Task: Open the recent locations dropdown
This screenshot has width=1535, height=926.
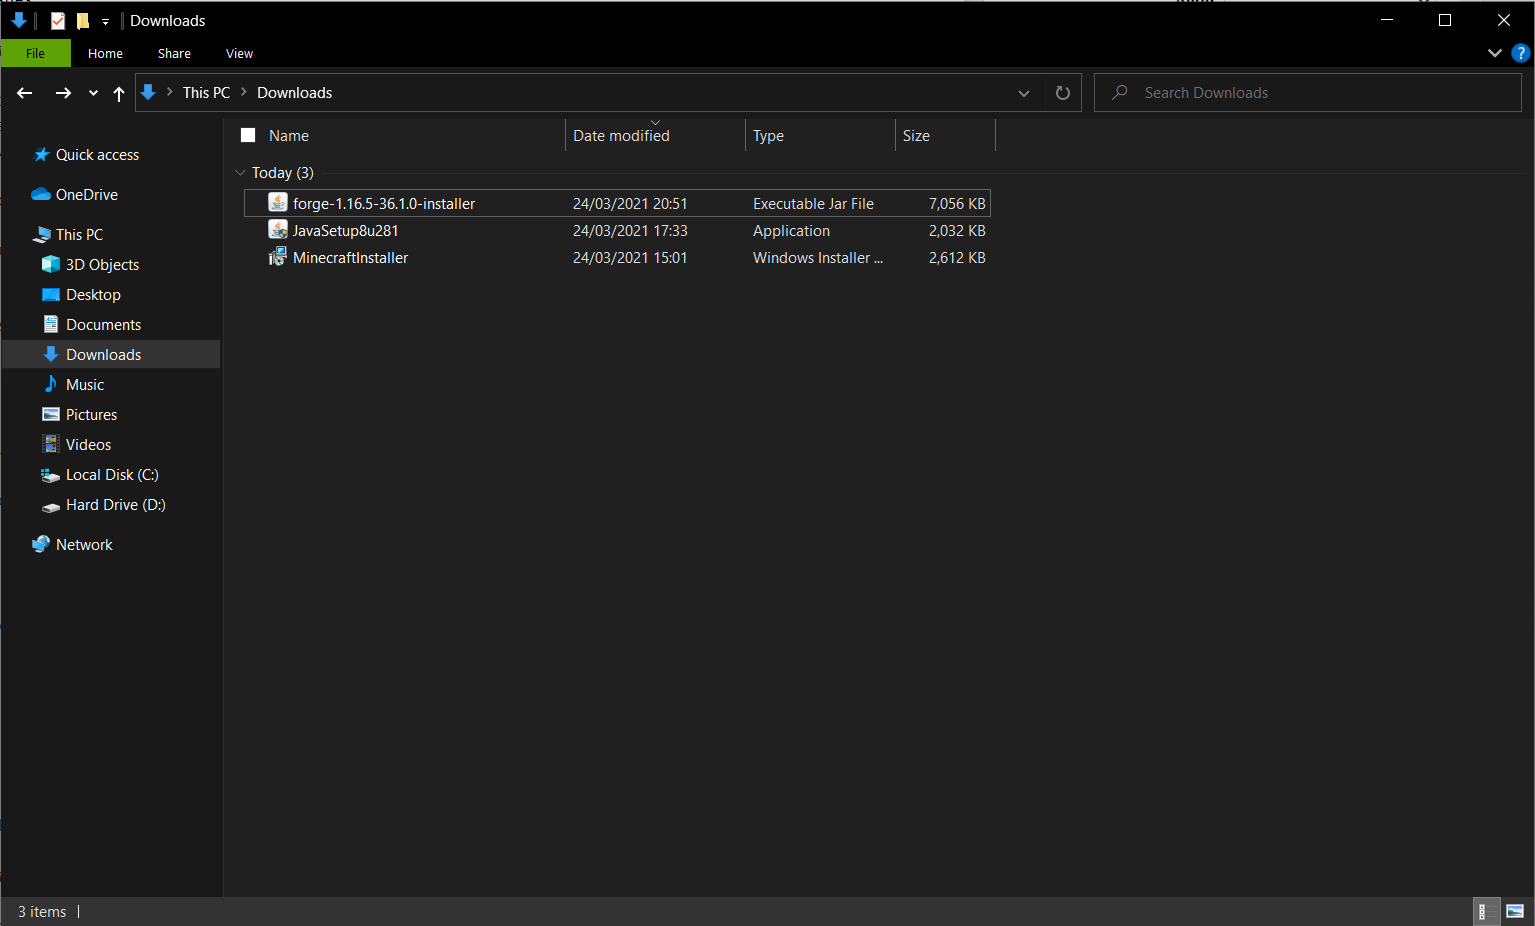Action: tap(93, 93)
